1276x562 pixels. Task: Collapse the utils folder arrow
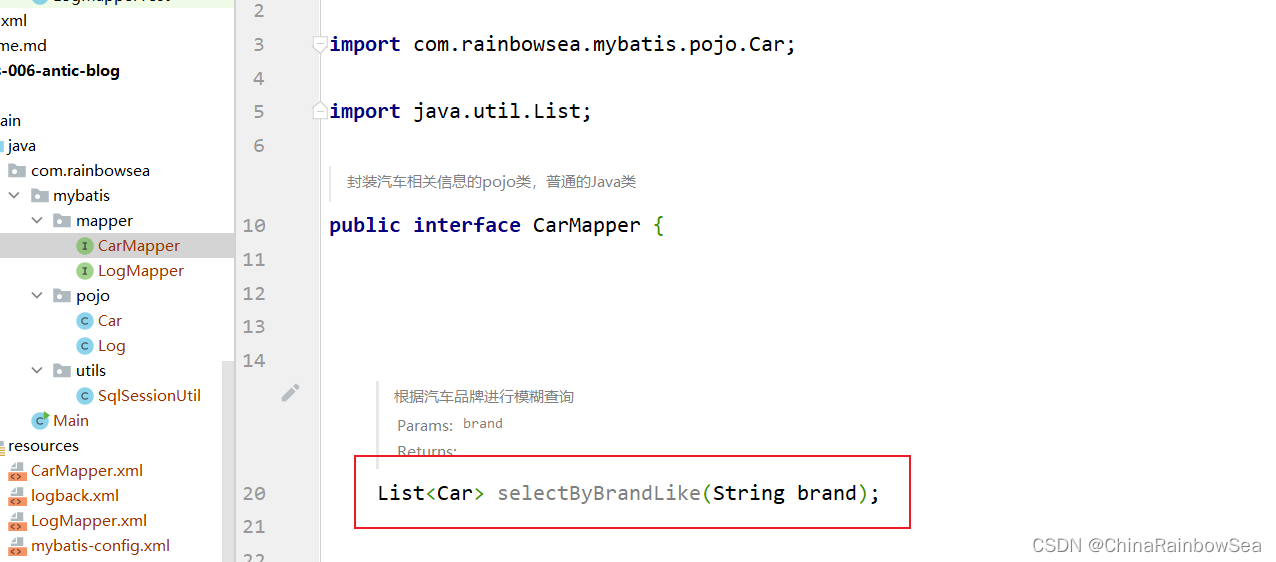(x=37, y=371)
